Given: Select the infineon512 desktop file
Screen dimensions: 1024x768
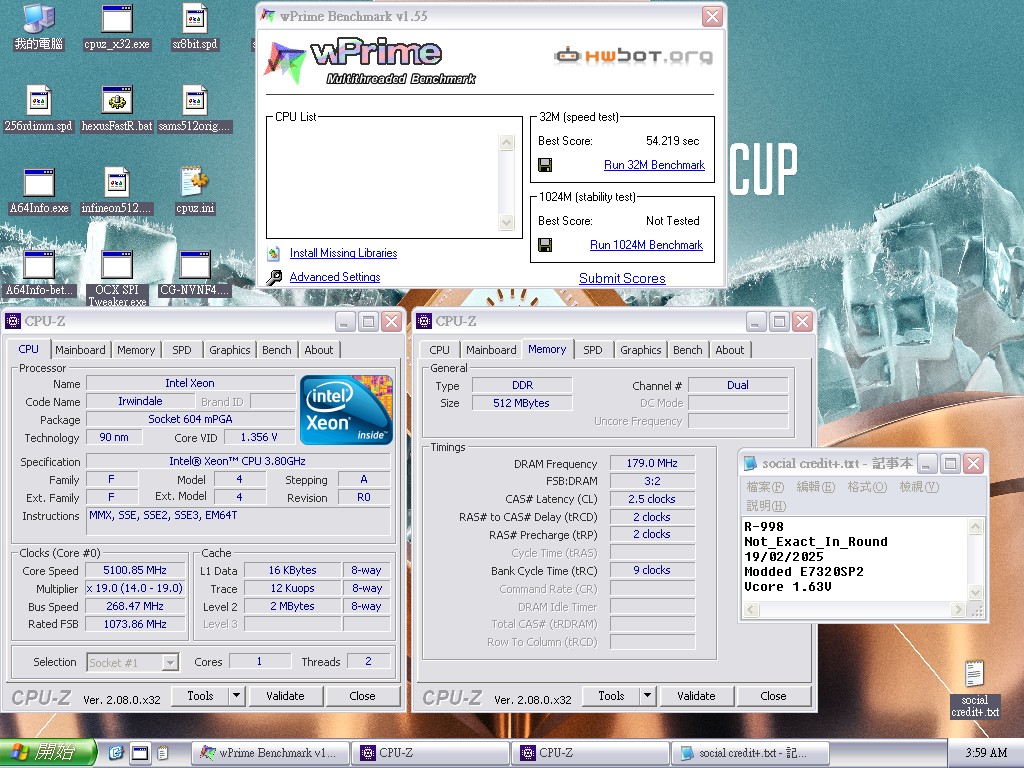Looking at the screenshot, I should pos(117,191).
